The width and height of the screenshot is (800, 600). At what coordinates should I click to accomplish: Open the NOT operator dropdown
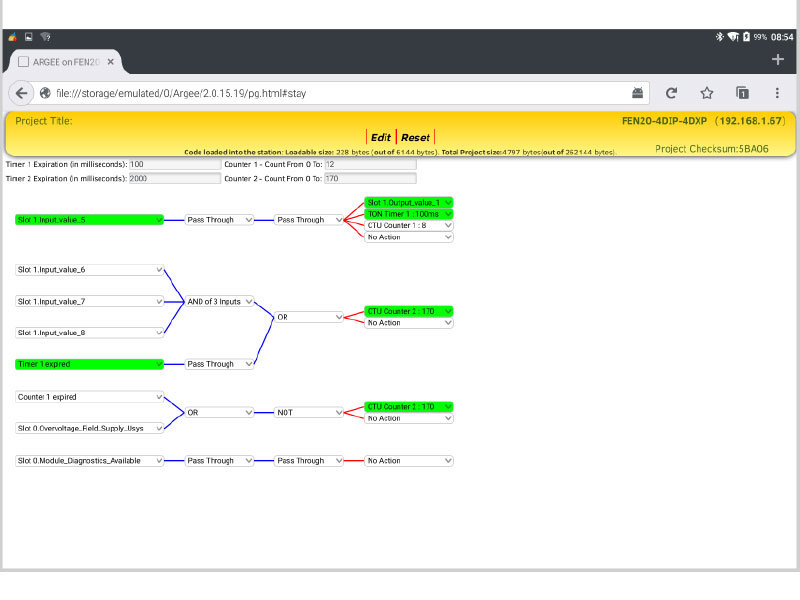tap(309, 412)
